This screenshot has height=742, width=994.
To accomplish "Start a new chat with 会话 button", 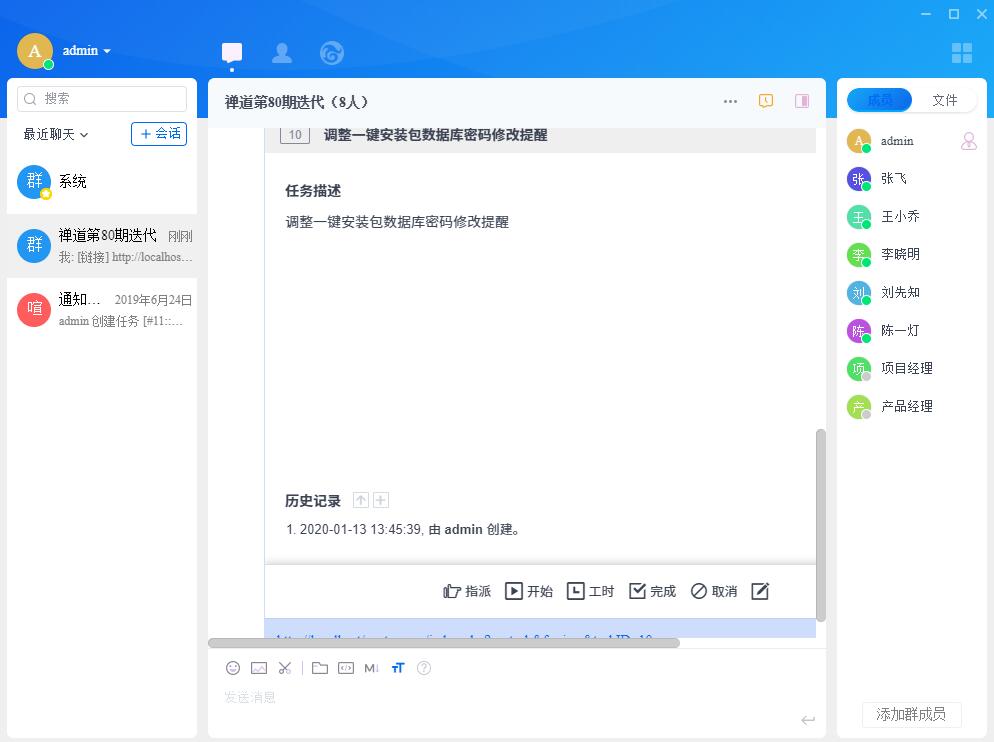I will tap(159, 134).
